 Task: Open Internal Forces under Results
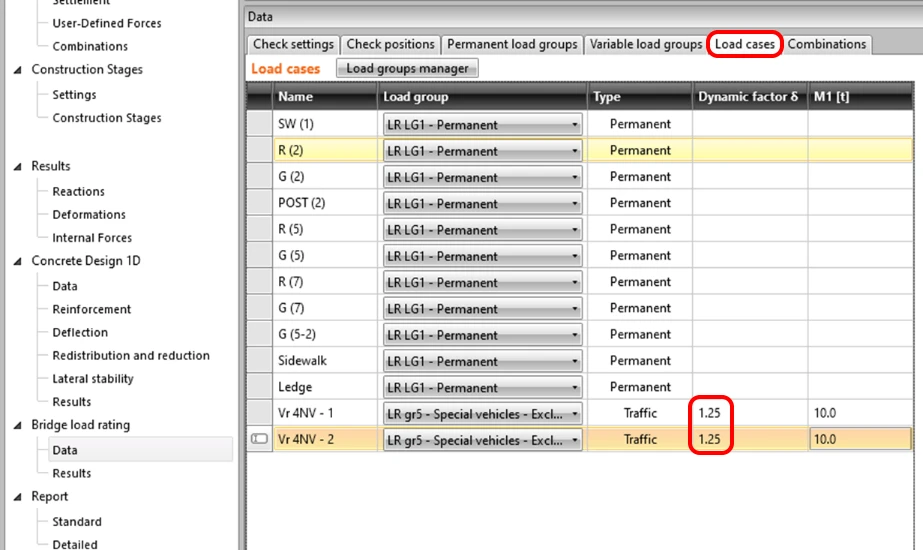(x=92, y=238)
